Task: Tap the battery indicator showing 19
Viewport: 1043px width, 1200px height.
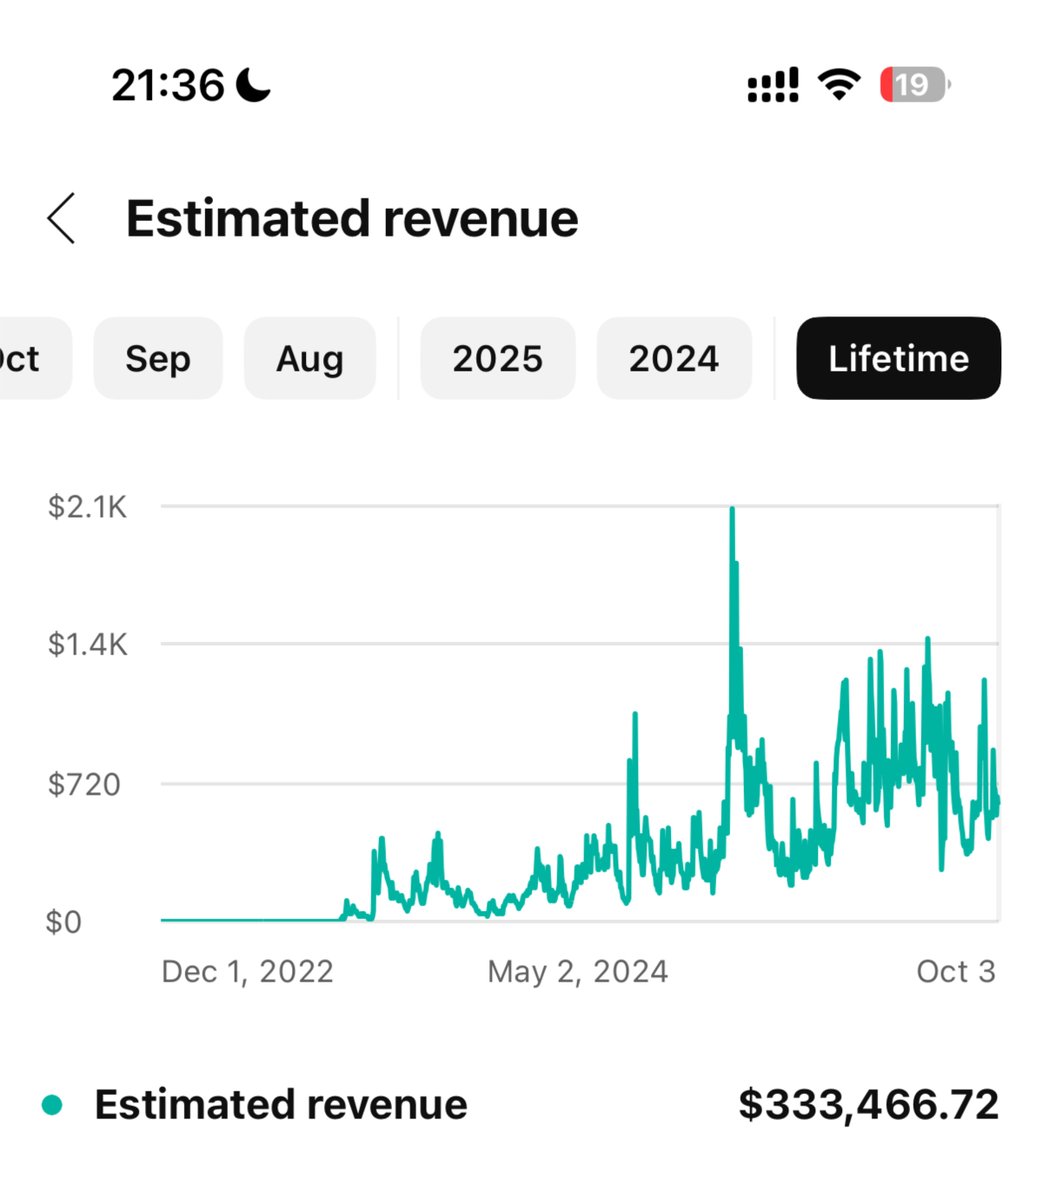Action: pos(915,85)
